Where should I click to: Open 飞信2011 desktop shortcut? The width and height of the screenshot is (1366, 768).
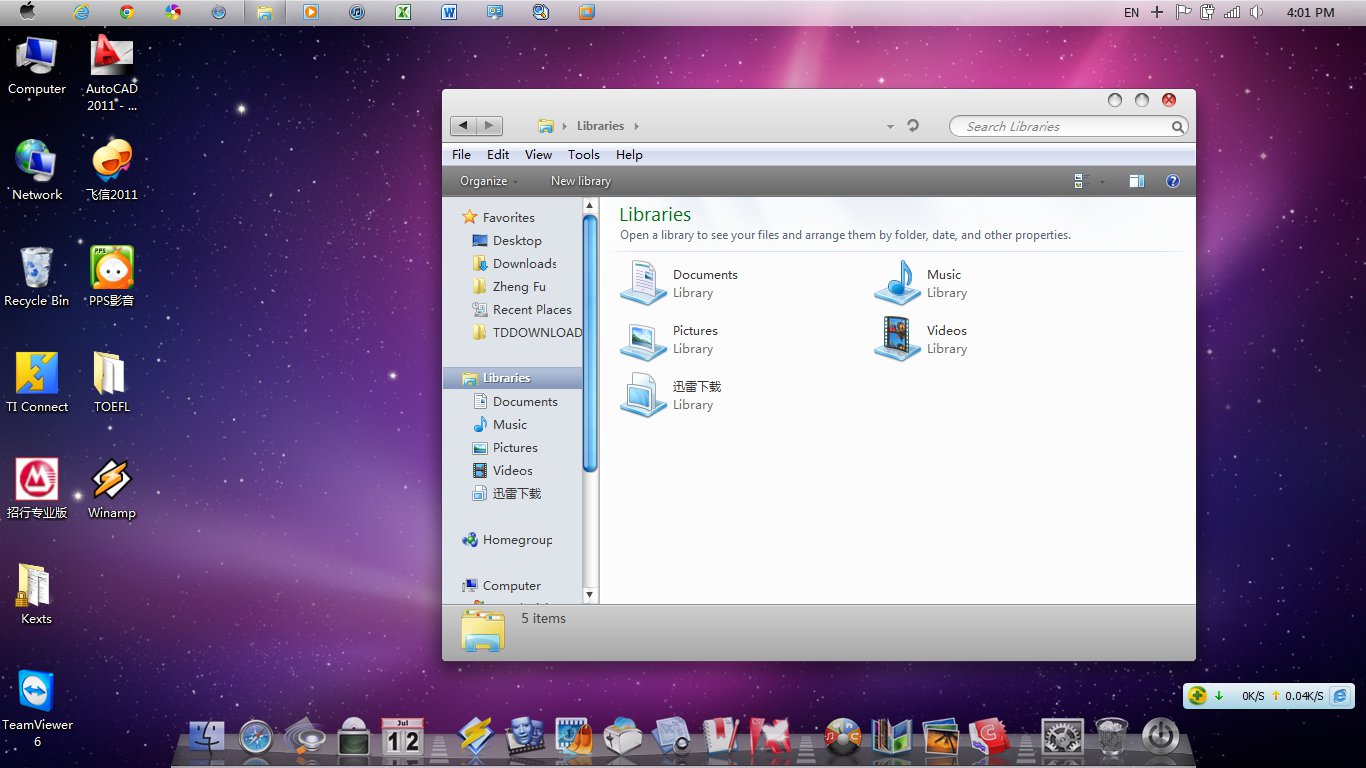click(x=112, y=170)
